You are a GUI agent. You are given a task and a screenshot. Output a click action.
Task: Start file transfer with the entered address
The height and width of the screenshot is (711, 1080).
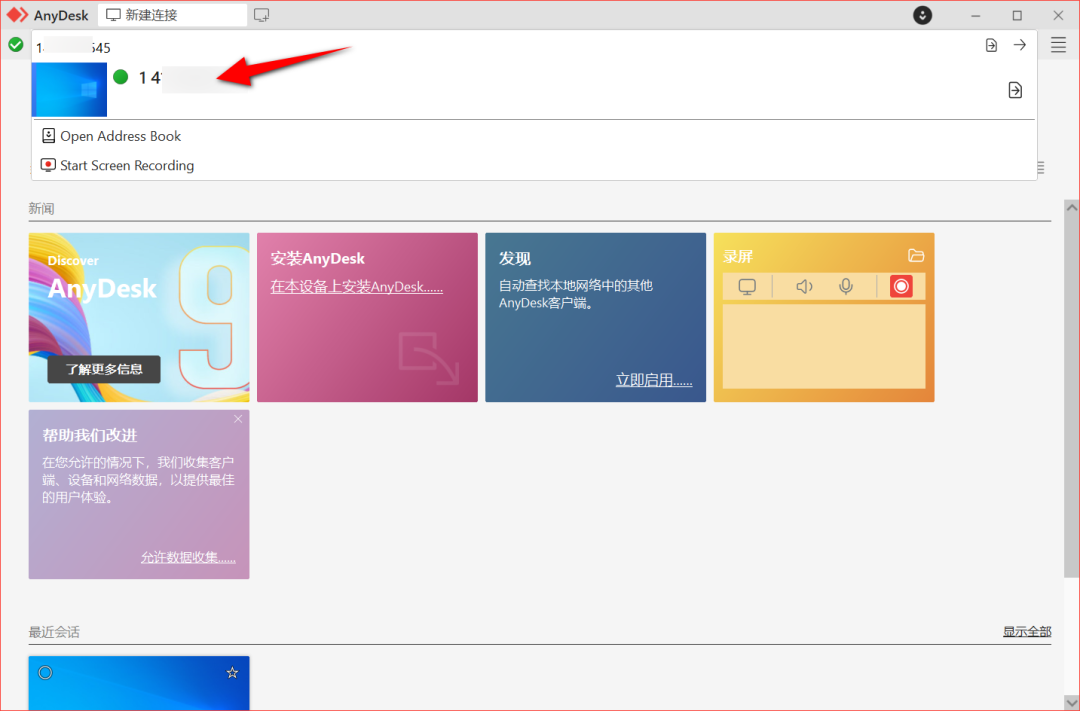[990, 45]
